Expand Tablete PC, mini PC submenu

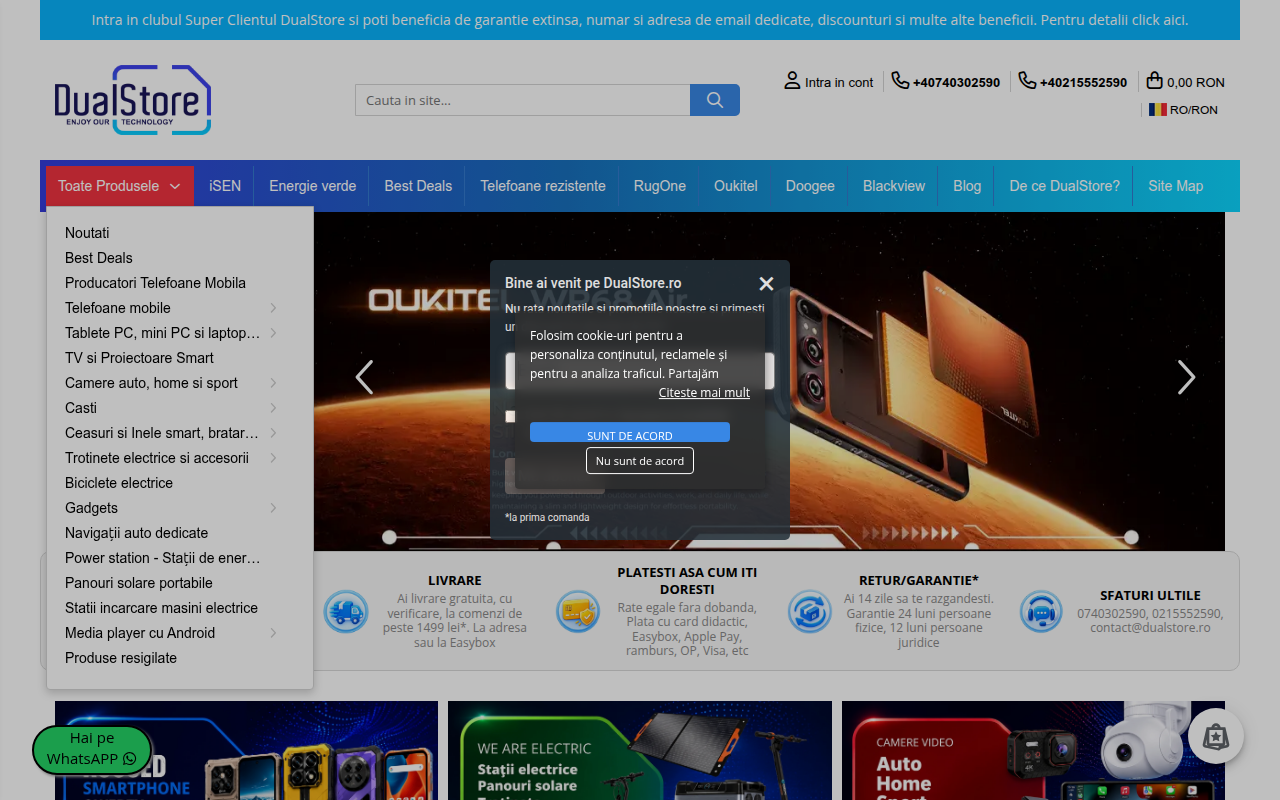273,333
